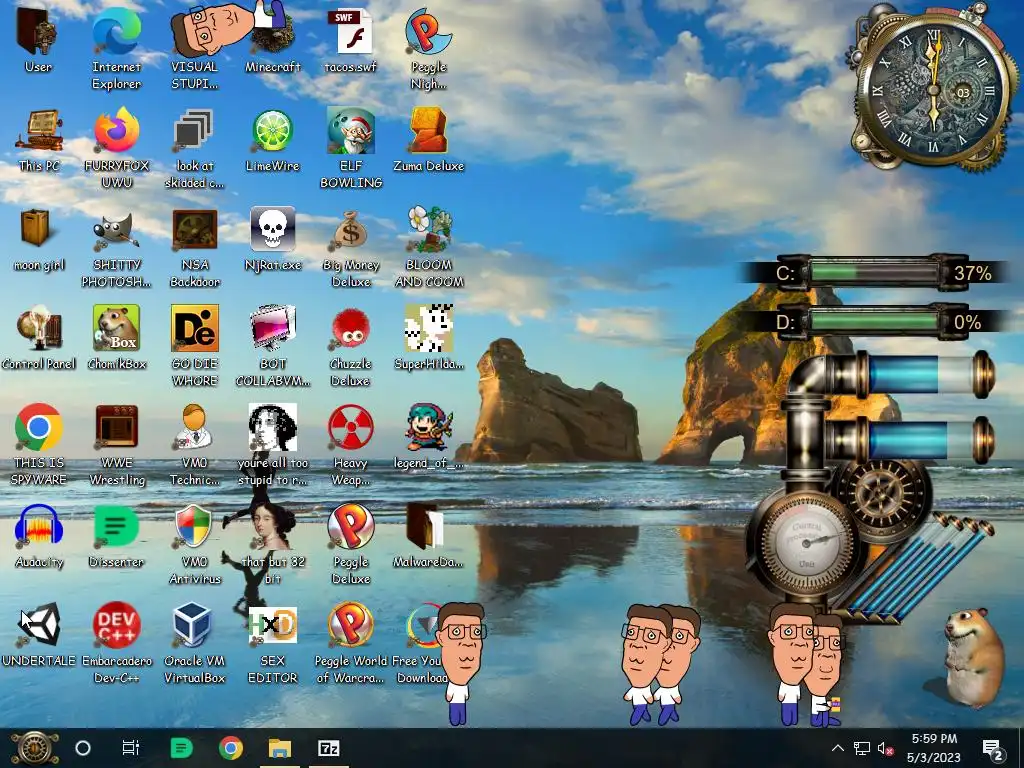Viewport: 1024px width, 768px height.
Task: Open VMO Antivirus shield icon
Action: (194, 543)
